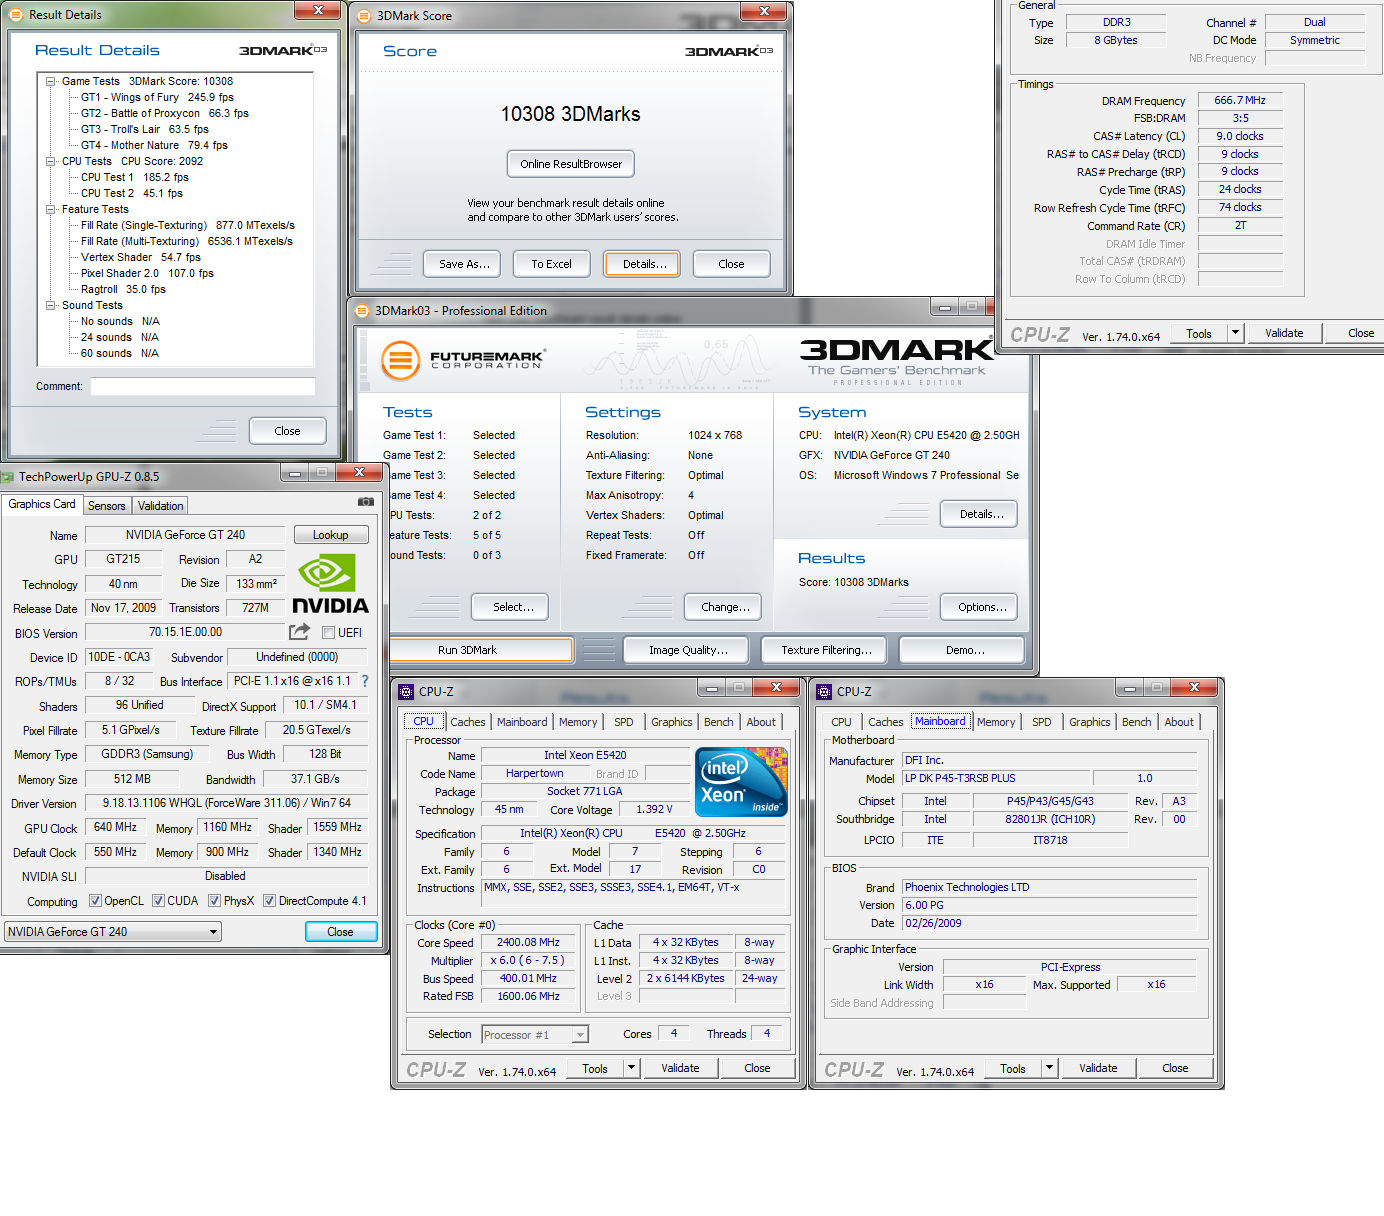Click Validate in CPU-Z Mainboard window
Image resolution: width=1384 pixels, height=1216 pixels.
[x=1098, y=1068]
